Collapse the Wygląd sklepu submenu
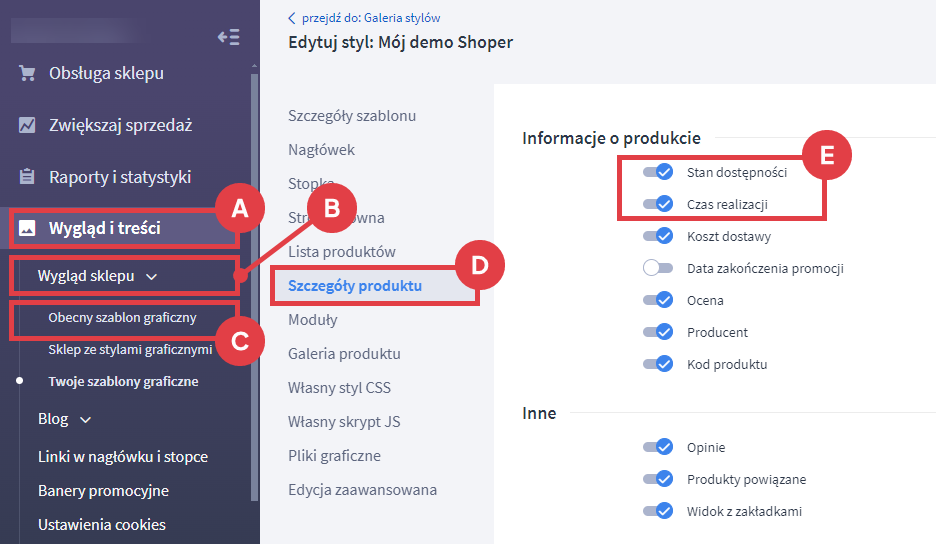Image resolution: width=936 pixels, height=544 pixels. tap(151, 276)
